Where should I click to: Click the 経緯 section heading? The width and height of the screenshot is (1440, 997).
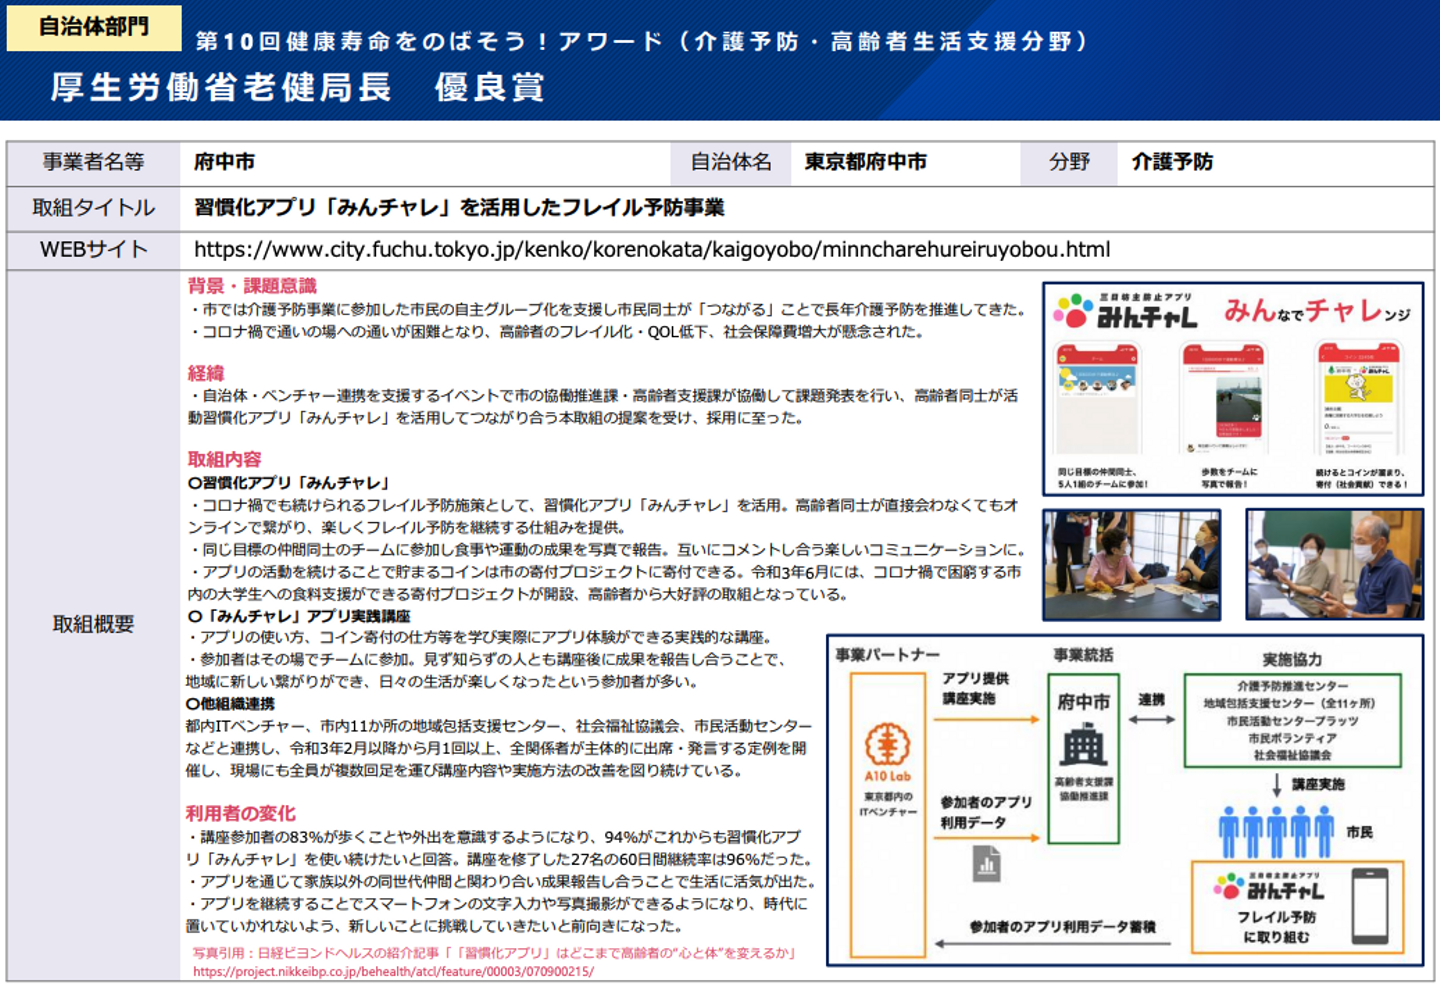pos(206,373)
